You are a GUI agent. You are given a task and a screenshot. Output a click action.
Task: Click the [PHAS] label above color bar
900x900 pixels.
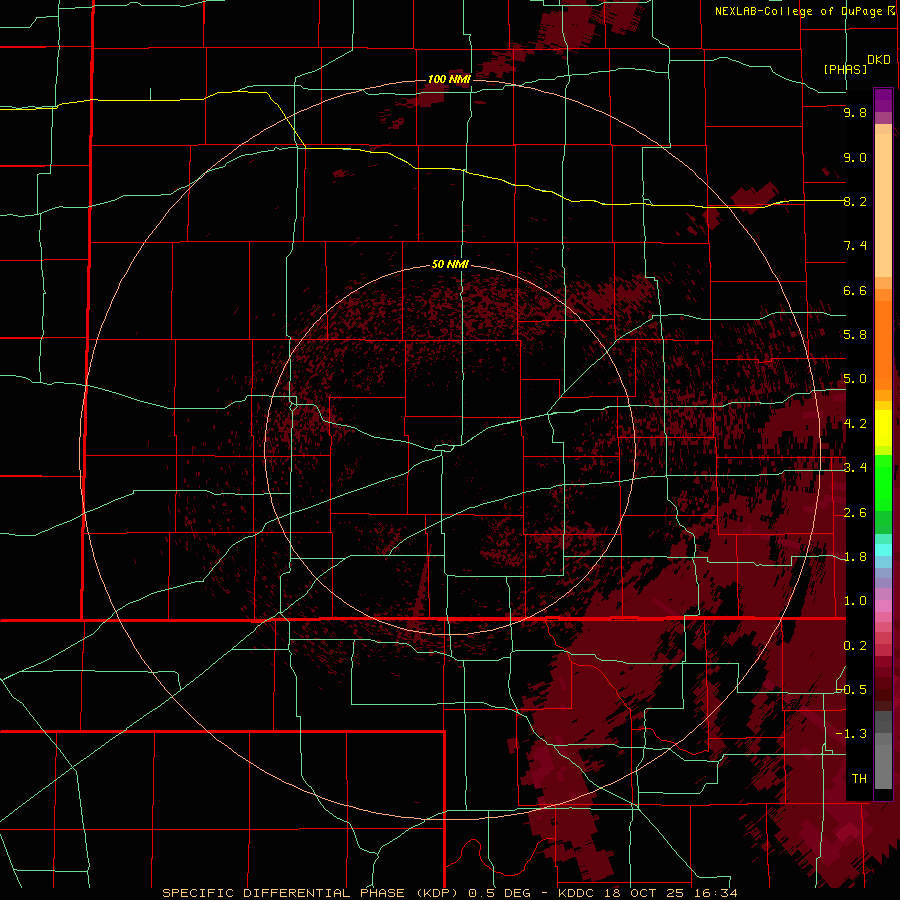tap(845, 70)
